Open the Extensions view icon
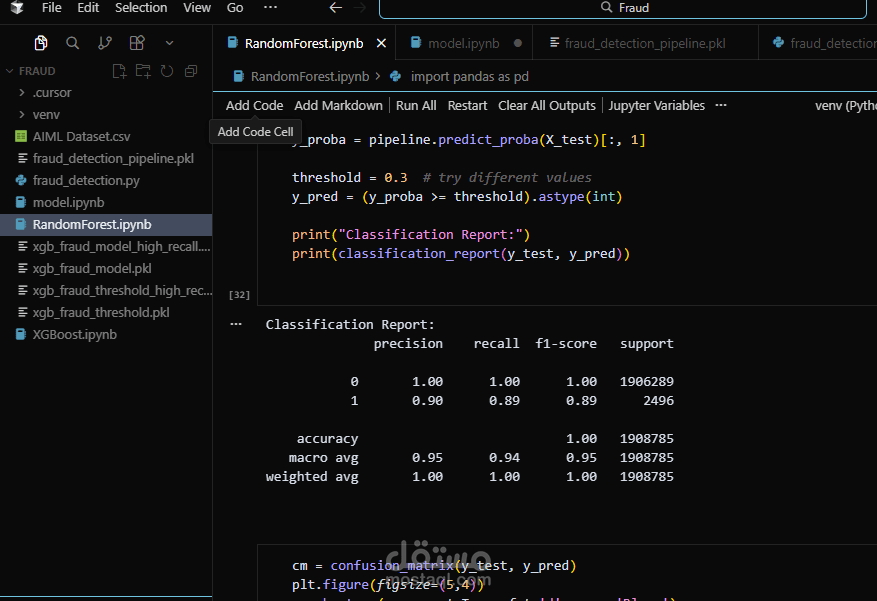 click(x=137, y=43)
